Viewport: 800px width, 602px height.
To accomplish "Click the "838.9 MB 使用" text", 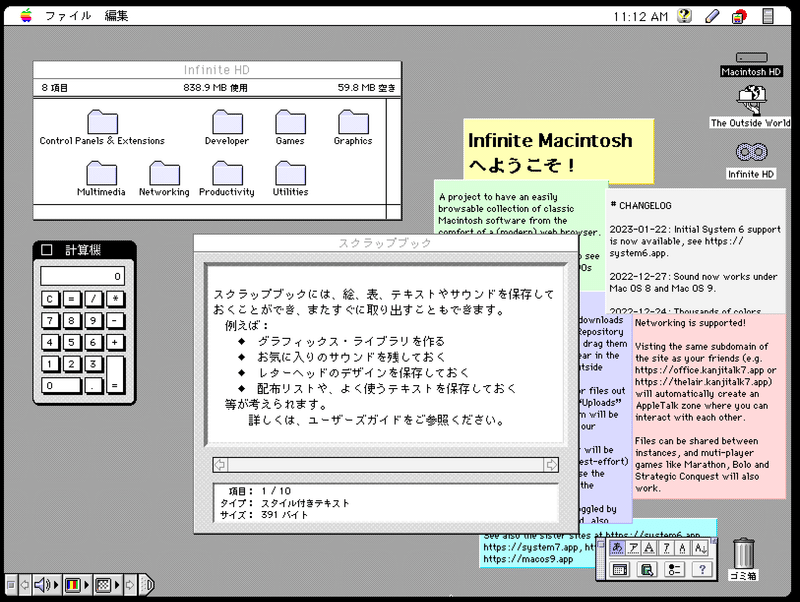I will [x=215, y=88].
